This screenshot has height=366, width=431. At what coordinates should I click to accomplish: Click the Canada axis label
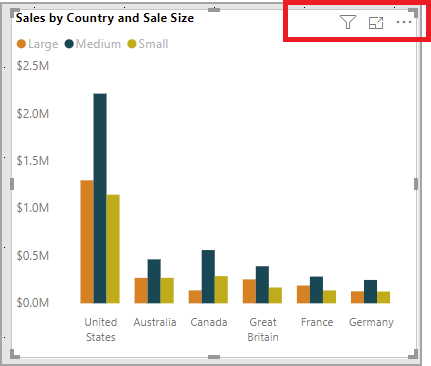point(209,322)
